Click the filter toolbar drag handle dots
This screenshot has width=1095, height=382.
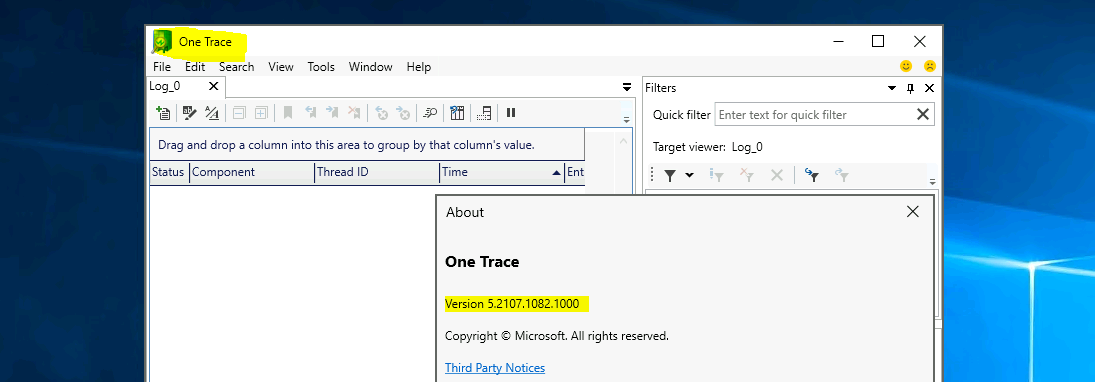pos(652,175)
